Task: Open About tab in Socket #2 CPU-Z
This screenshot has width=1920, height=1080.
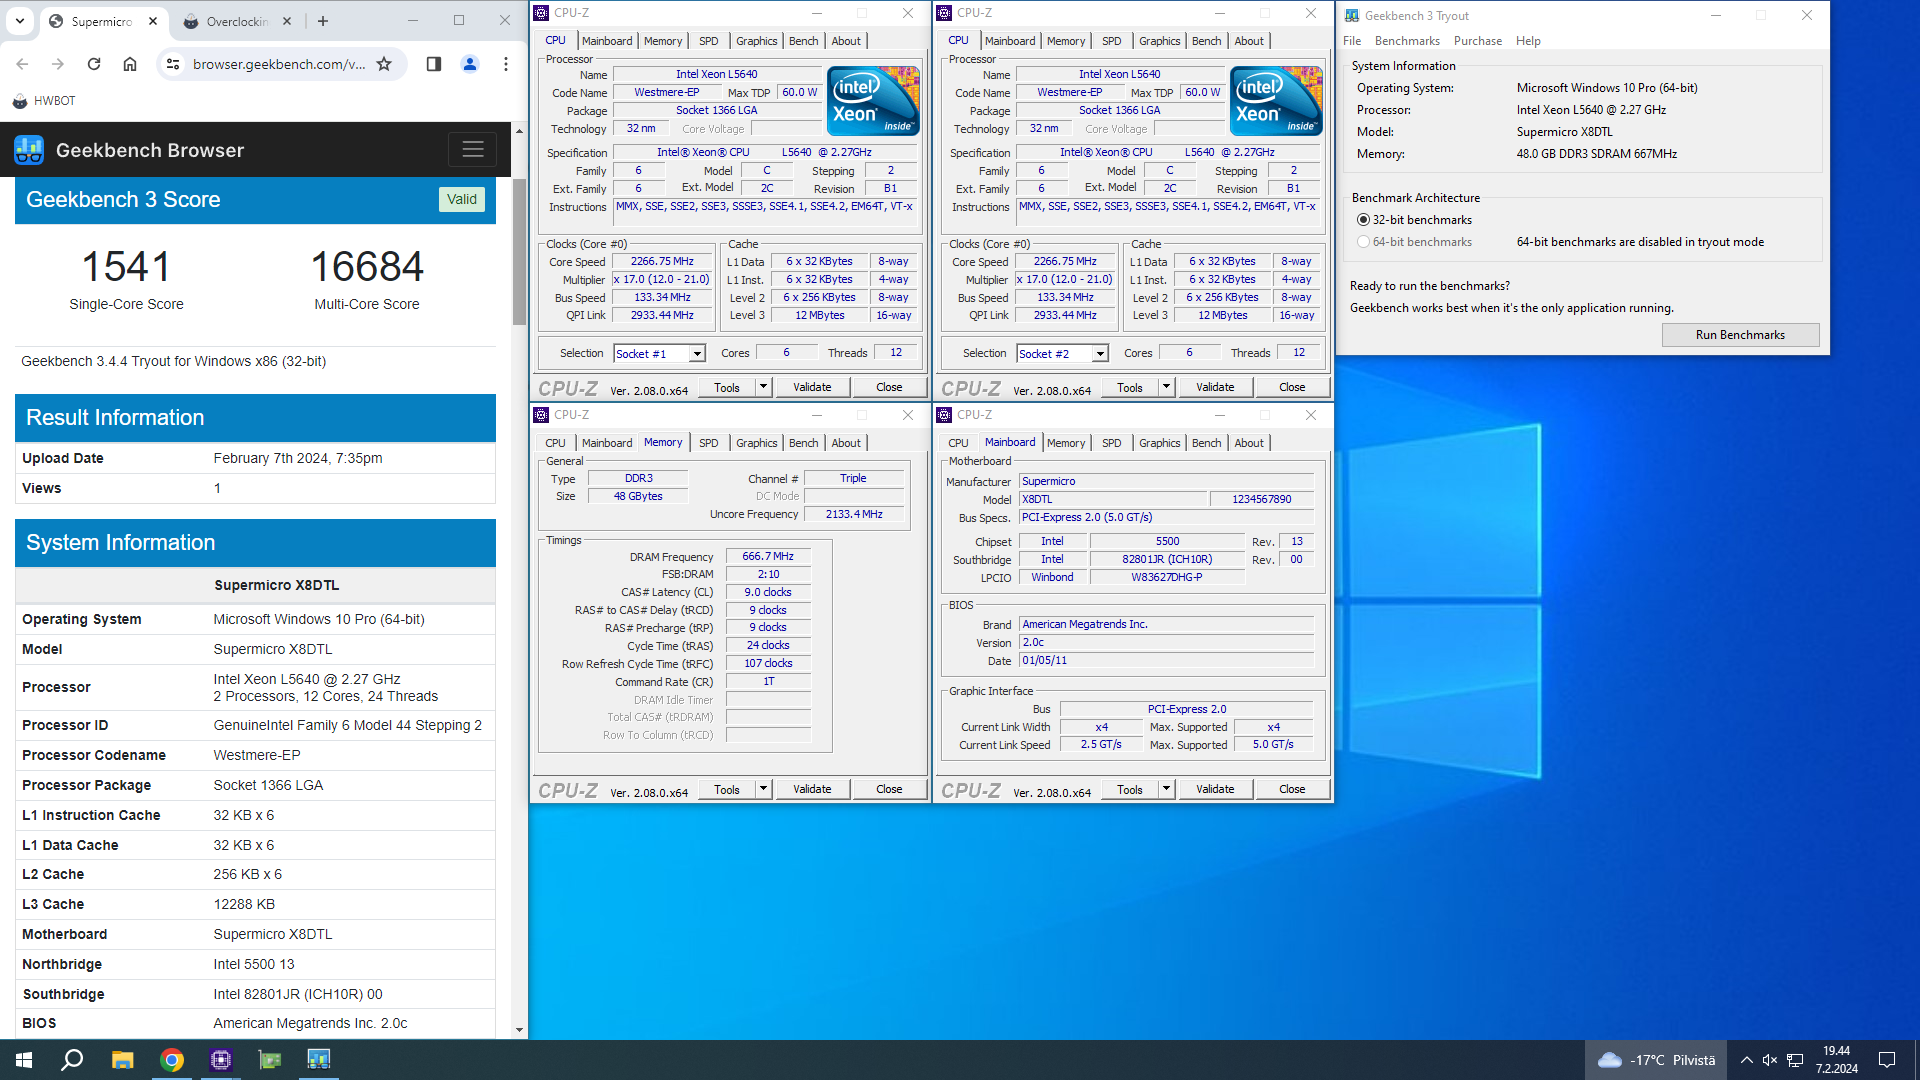Action: coord(1249,41)
